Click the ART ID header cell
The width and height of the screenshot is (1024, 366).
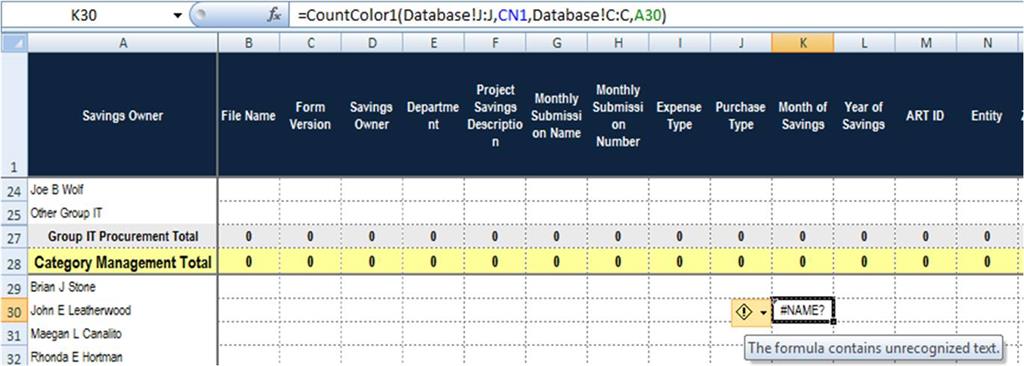925,115
